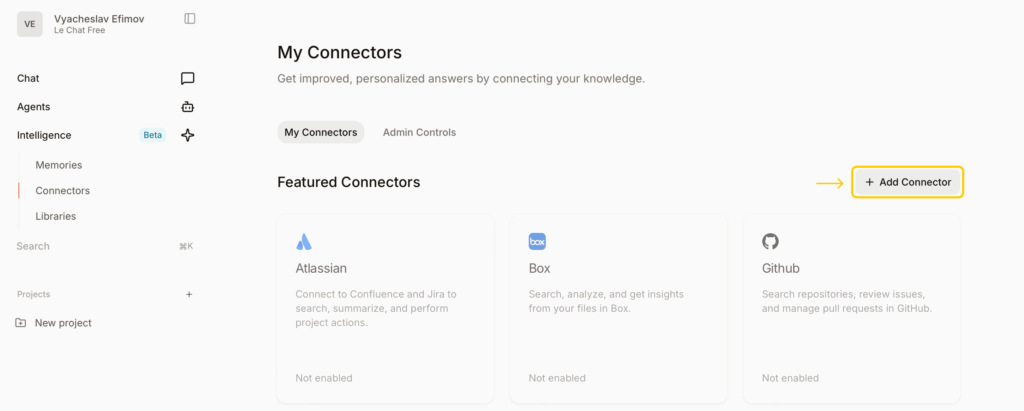Click the Box logo icon

[537, 241]
